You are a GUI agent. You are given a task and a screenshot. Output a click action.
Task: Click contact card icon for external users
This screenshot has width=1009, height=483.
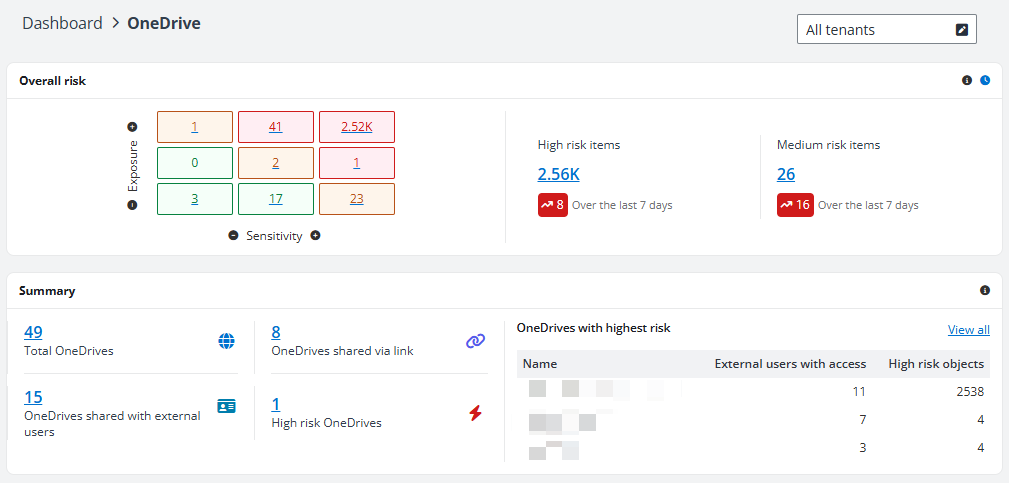point(227,406)
